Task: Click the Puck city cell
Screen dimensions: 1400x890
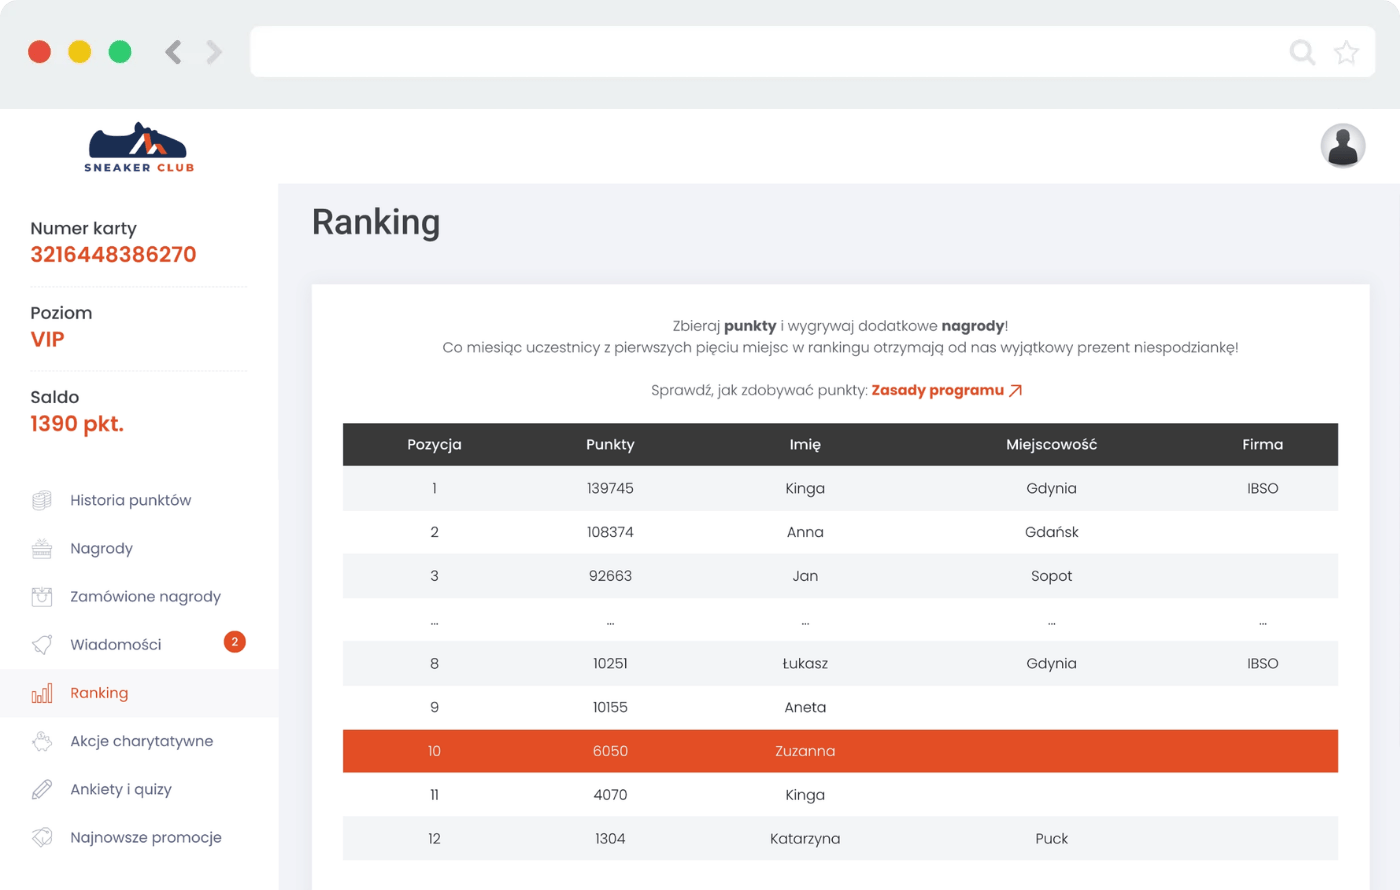Action: tap(1051, 839)
